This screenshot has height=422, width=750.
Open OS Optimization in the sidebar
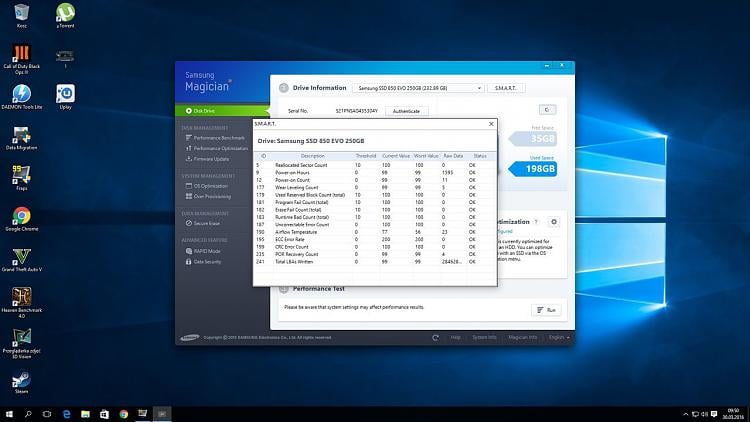click(x=207, y=186)
